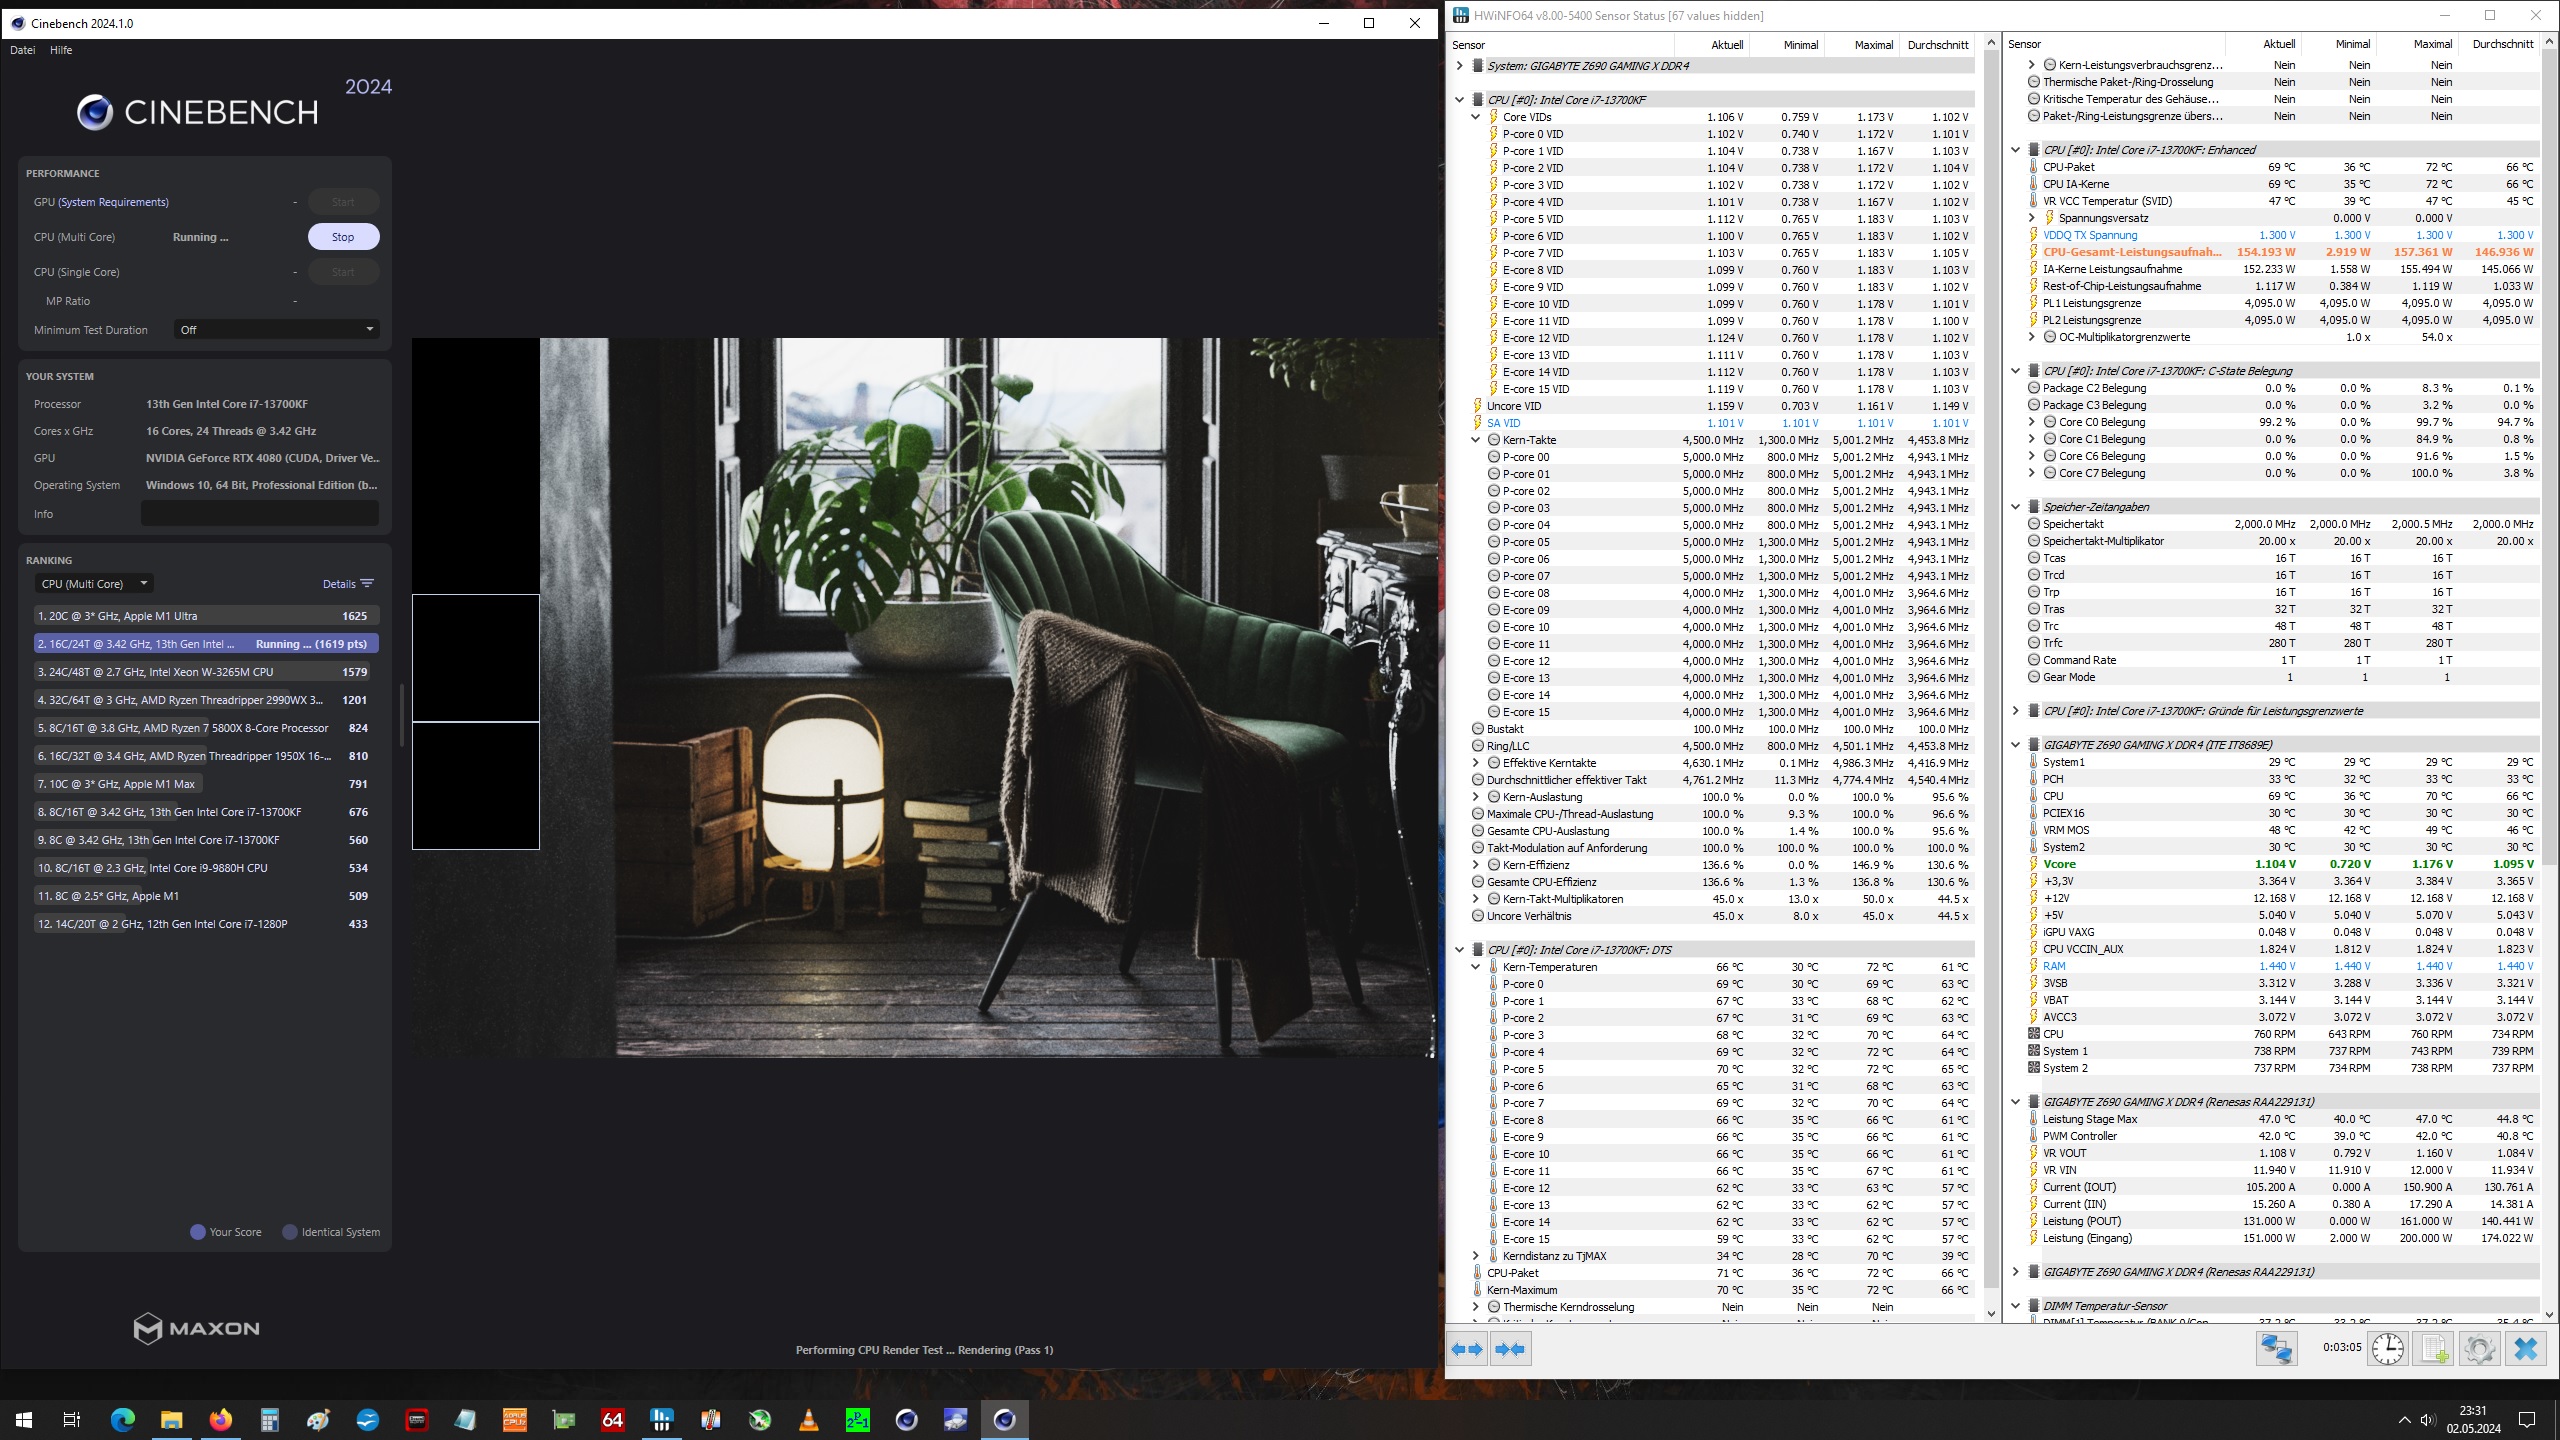This screenshot has width=2560, height=1440.
Task: Click the MAXON logo in Cinebench
Action: pyautogui.click(x=196, y=1328)
